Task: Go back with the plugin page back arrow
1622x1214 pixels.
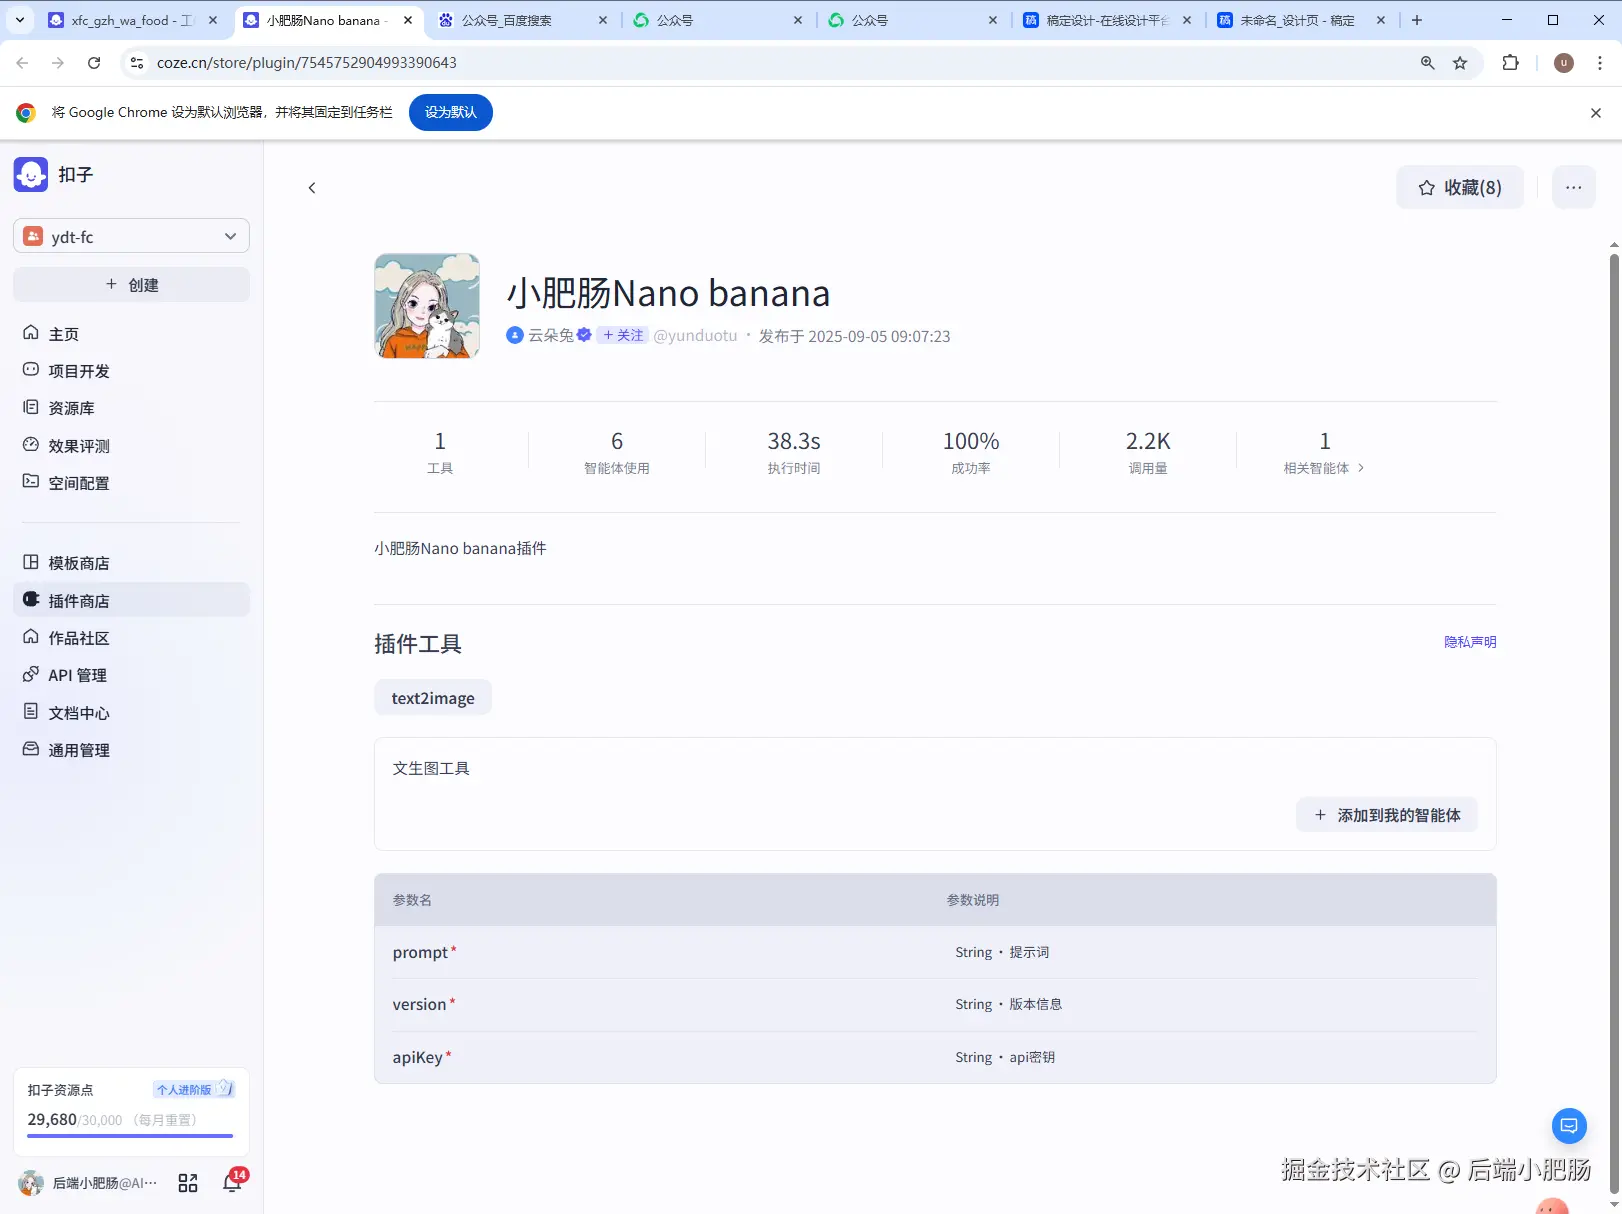Action: coord(312,188)
